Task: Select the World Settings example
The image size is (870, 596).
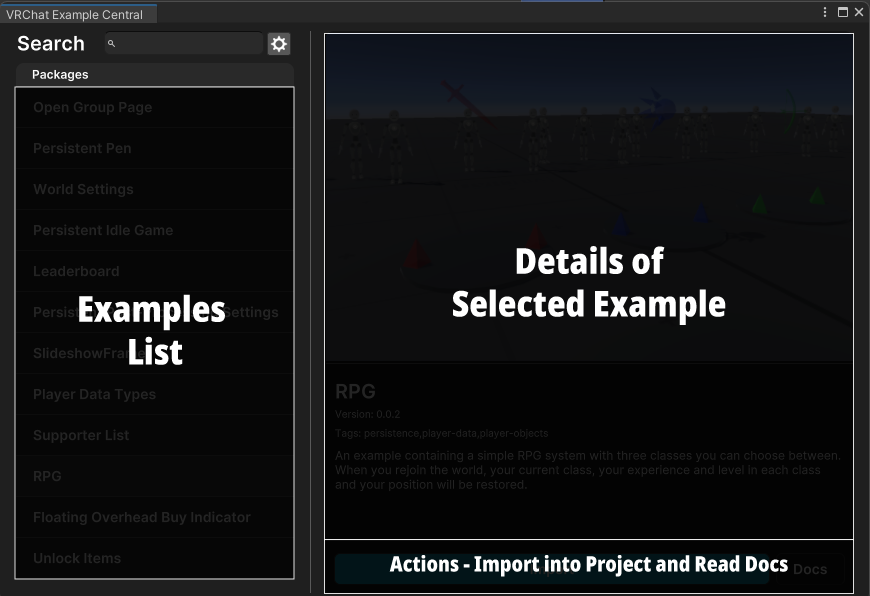Action: pos(155,190)
